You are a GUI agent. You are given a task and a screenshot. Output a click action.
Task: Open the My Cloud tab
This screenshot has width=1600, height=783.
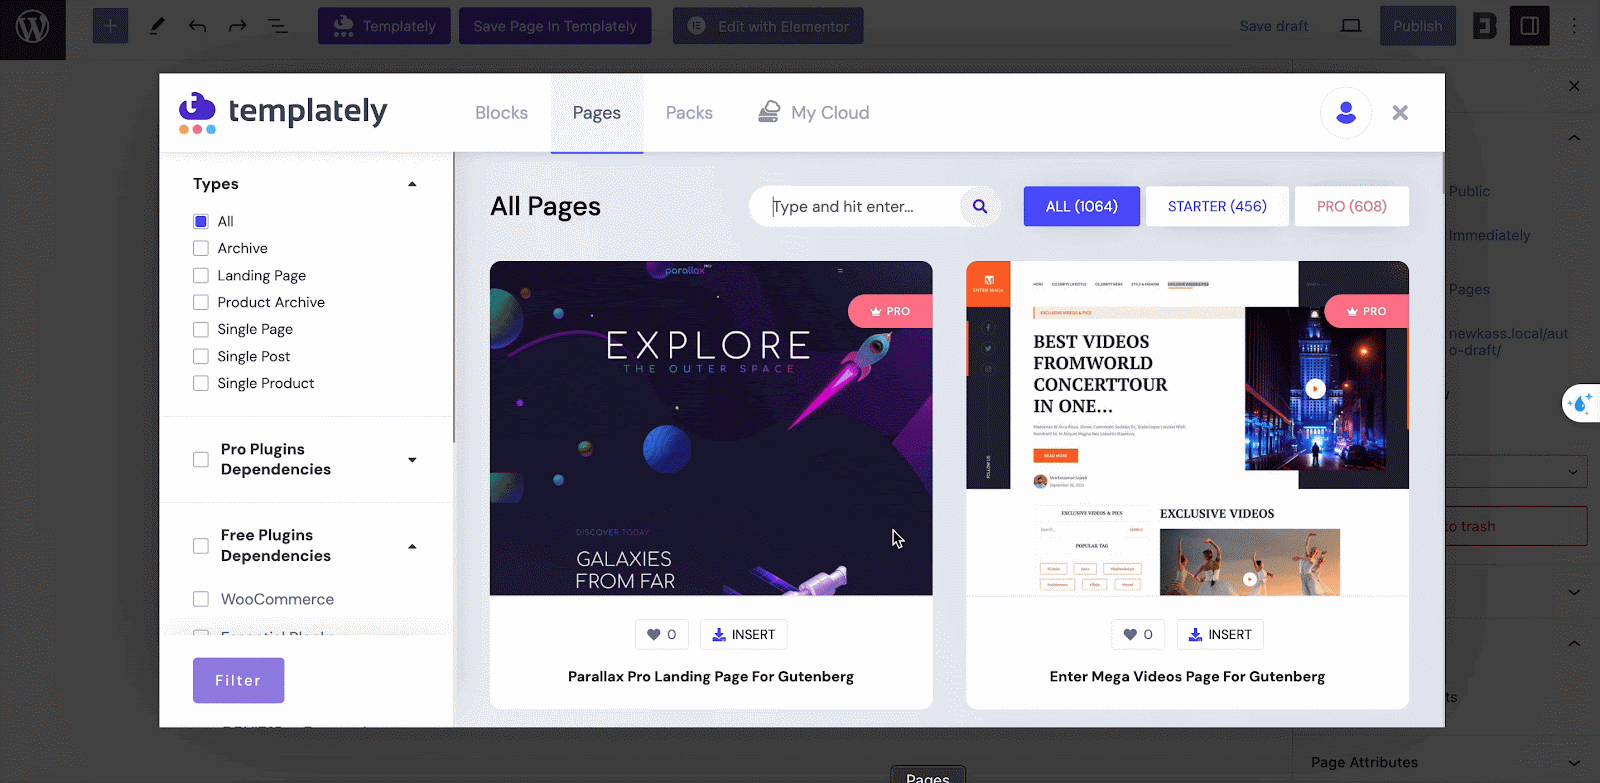click(x=814, y=113)
